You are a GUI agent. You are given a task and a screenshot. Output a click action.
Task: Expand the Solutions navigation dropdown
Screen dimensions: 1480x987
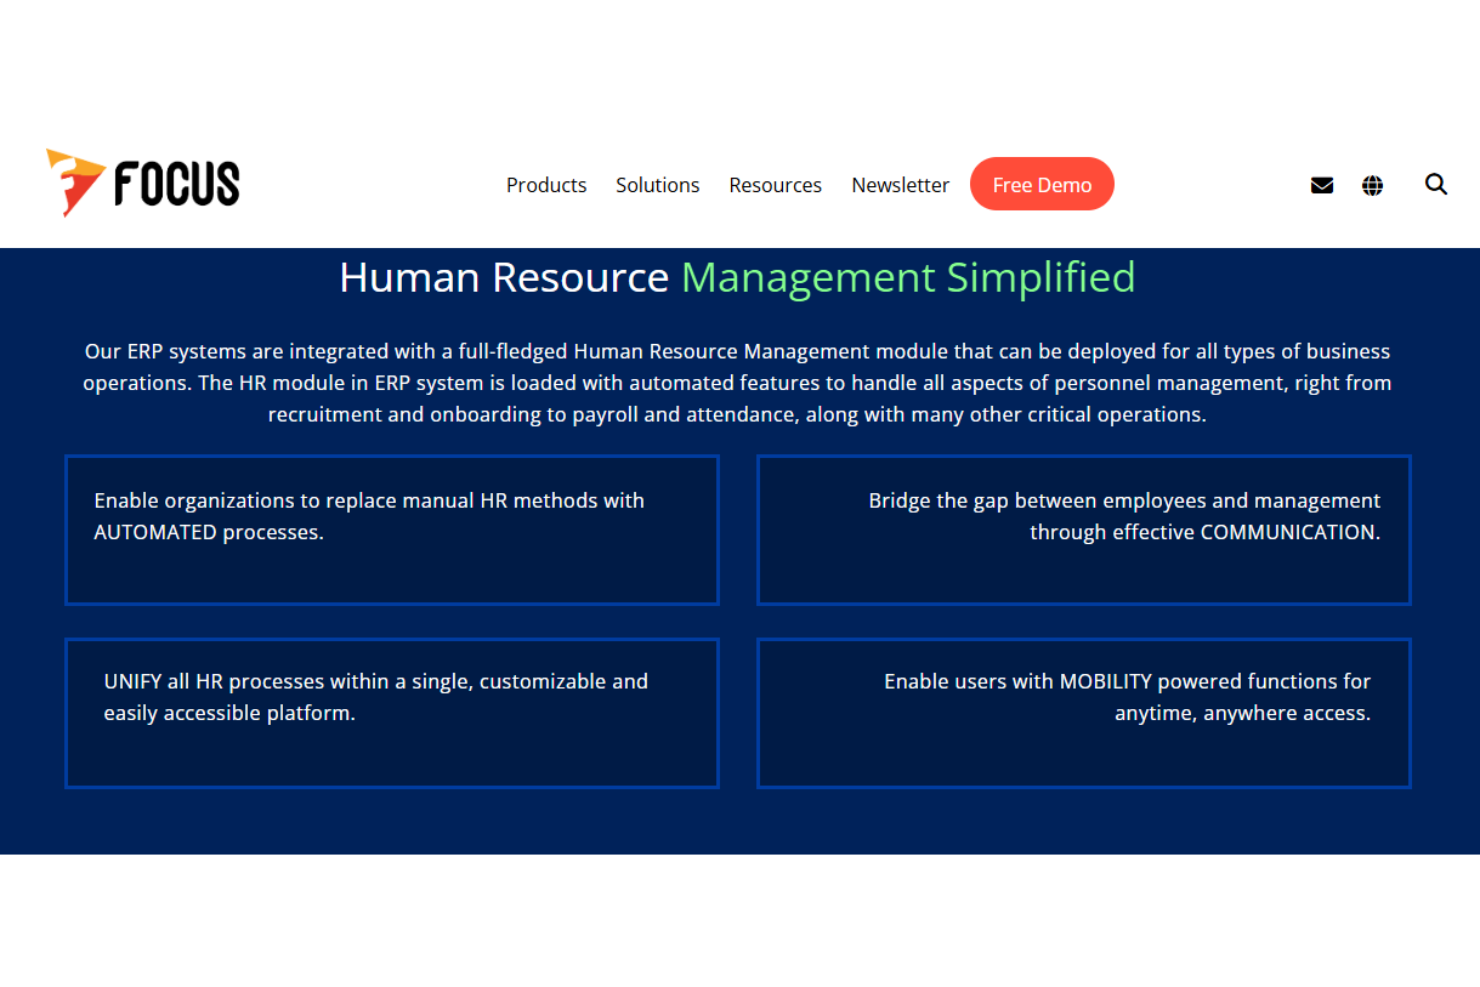point(657,184)
